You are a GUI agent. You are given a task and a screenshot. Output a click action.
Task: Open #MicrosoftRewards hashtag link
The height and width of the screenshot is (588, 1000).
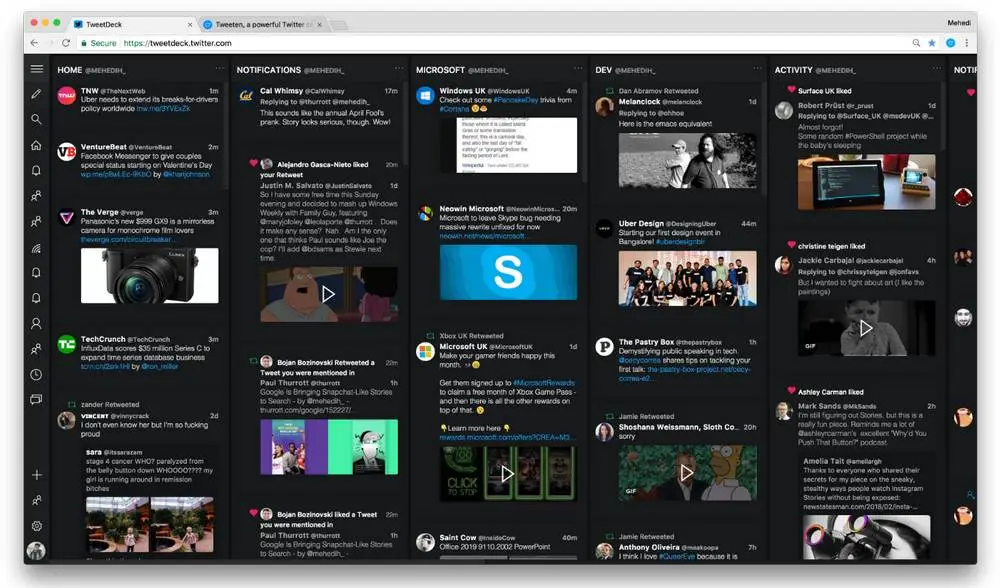543,383
